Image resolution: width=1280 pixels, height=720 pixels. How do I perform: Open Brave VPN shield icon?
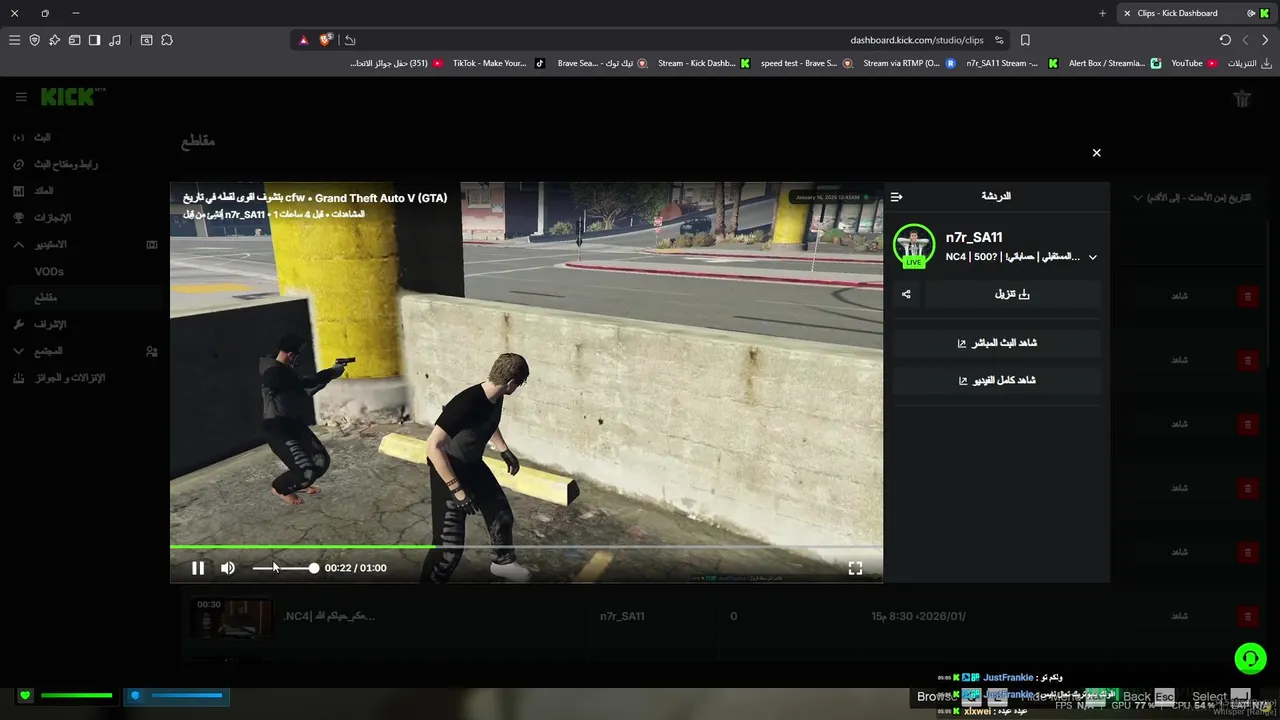(34, 40)
